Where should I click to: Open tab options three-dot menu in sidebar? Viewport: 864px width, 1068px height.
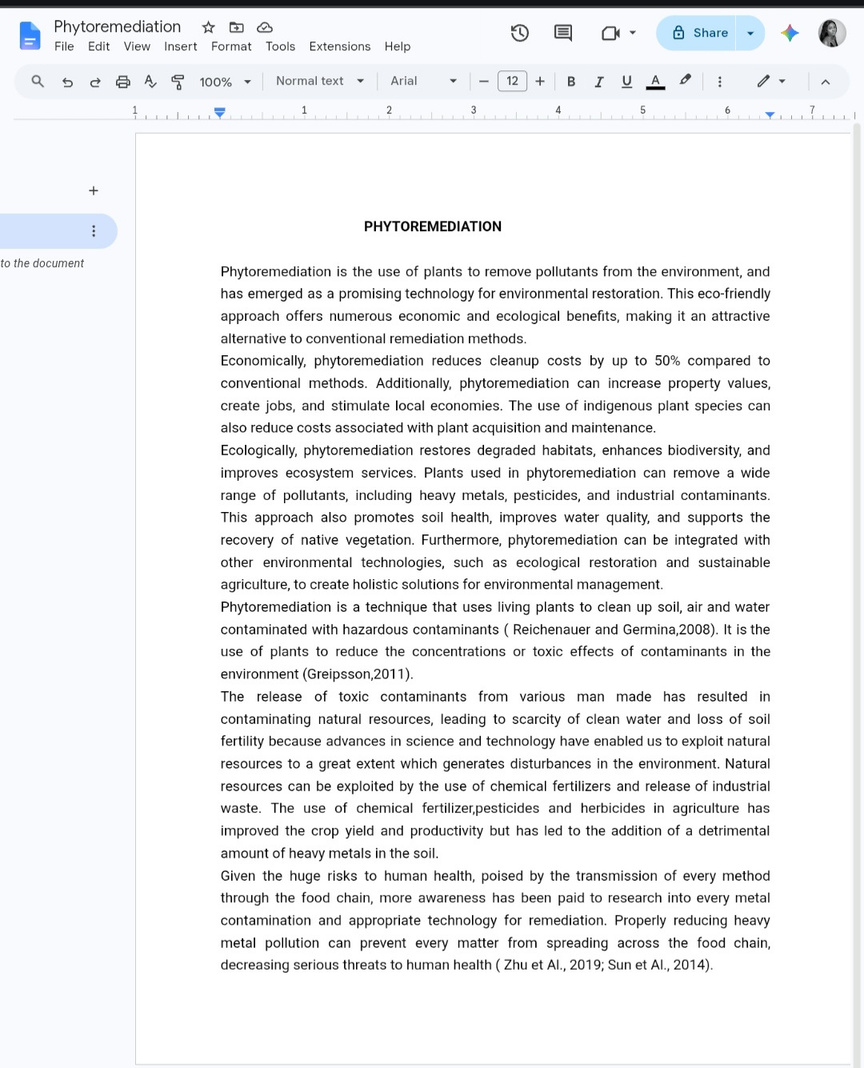pos(93,231)
